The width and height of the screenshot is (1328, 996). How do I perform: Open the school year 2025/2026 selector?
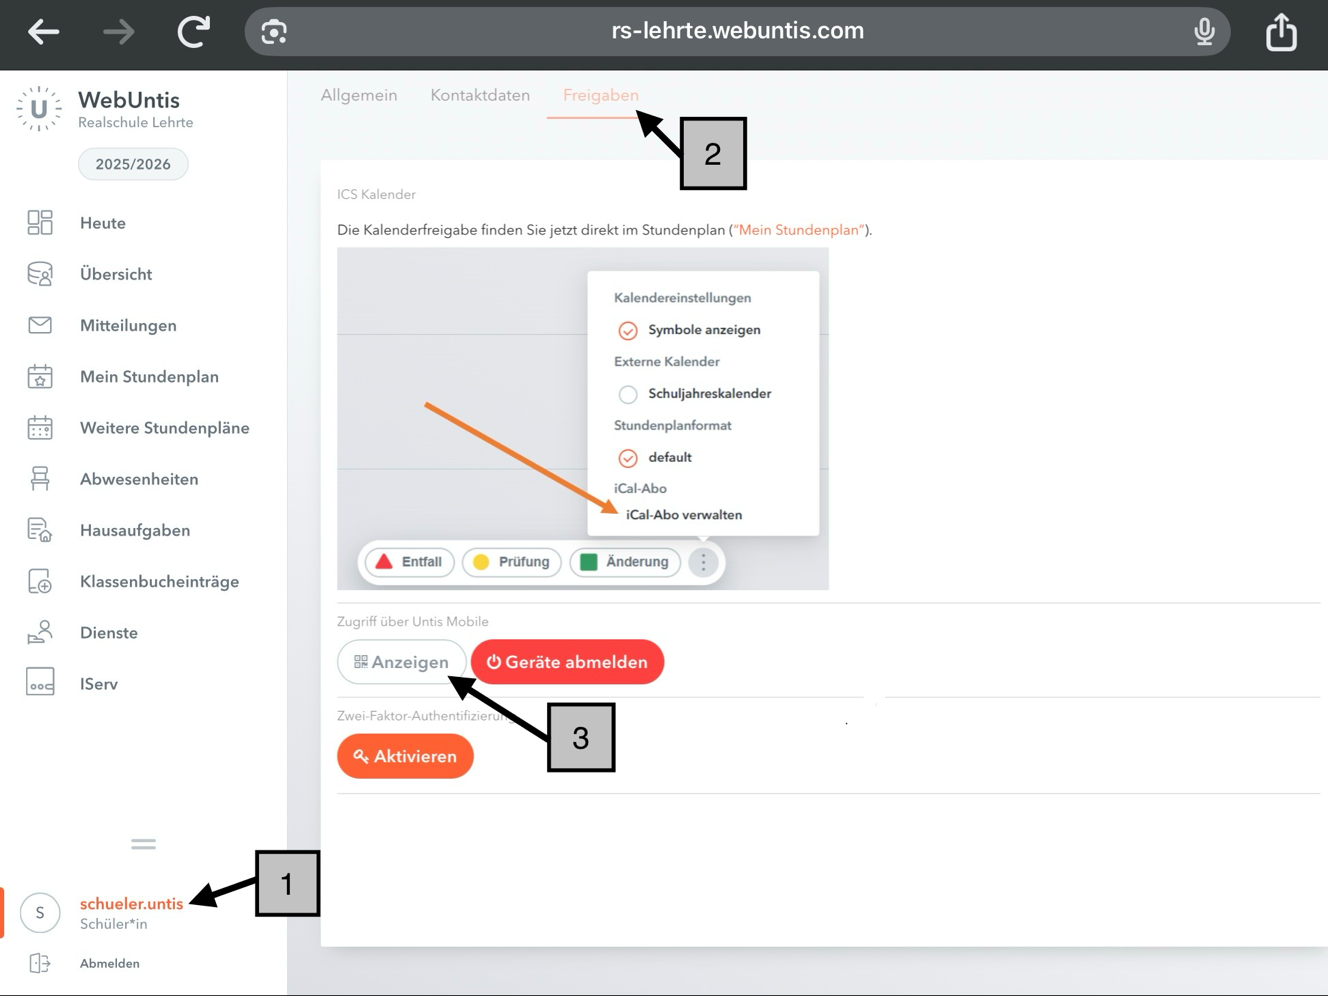(x=133, y=164)
